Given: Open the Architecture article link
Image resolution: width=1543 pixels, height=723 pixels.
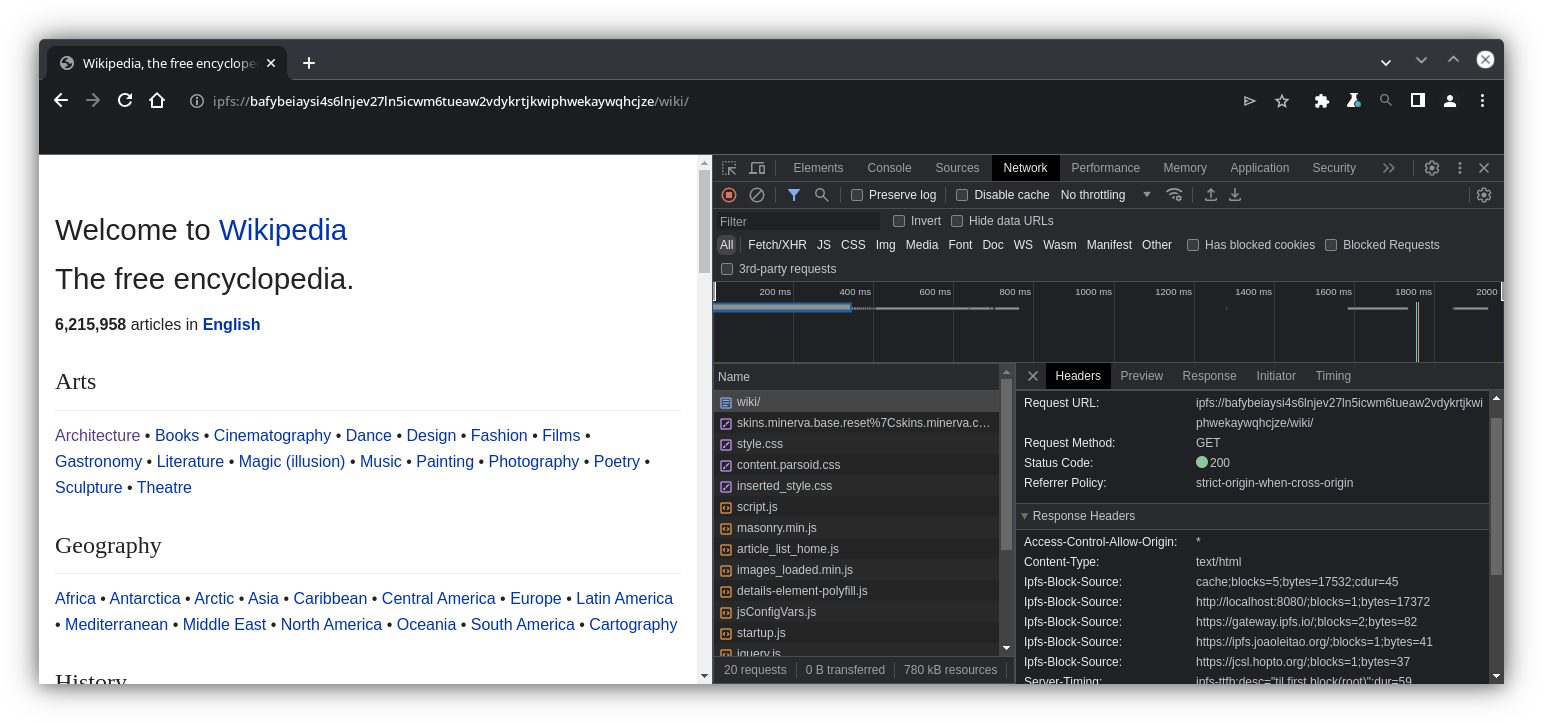Looking at the screenshot, I should click(x=98, y=435).
